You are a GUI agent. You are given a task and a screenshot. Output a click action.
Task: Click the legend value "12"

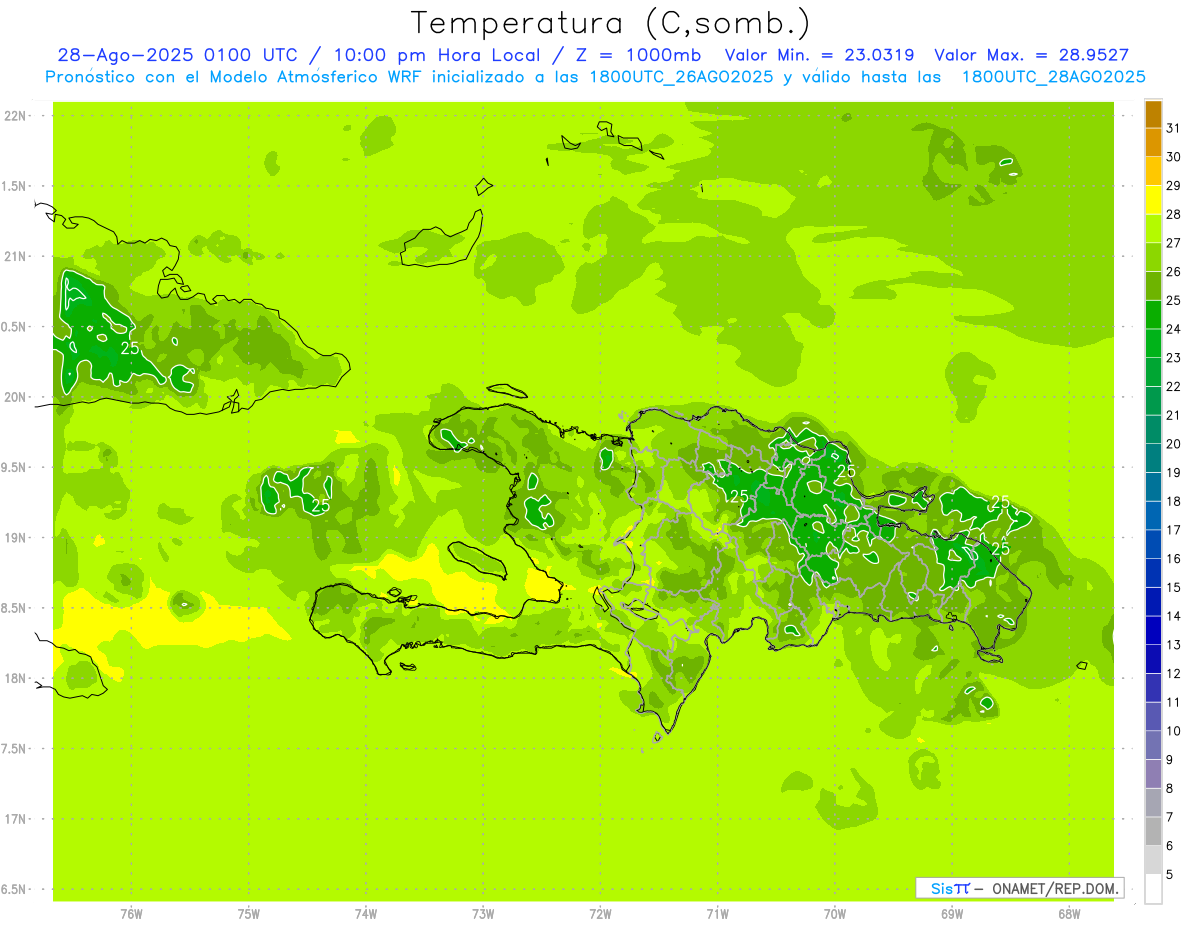click(x=1173, y=673)
